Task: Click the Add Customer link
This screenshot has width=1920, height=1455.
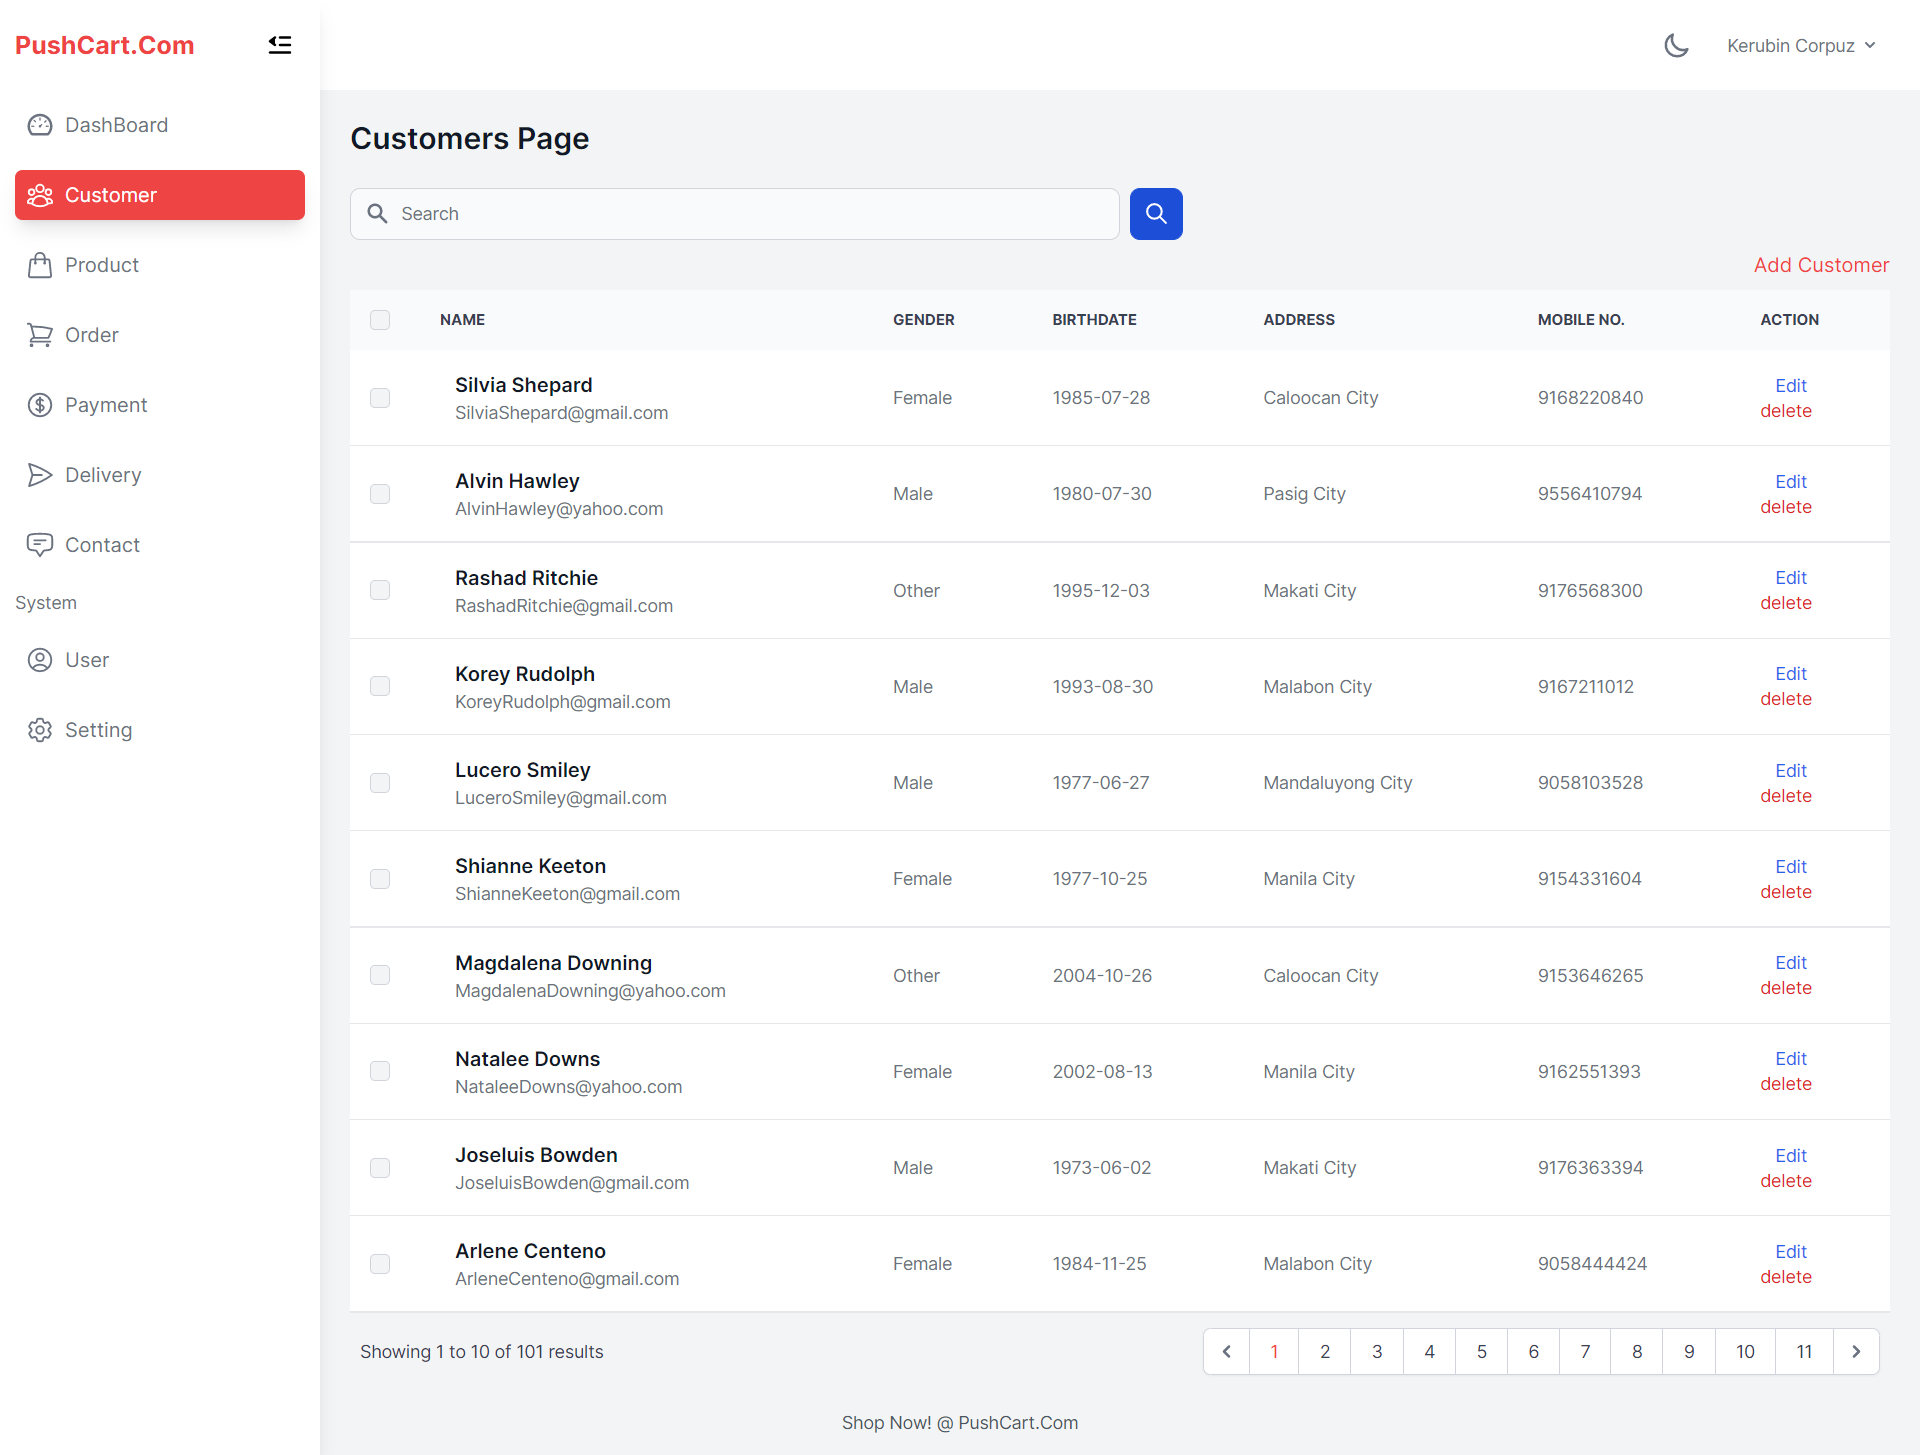Action: point(1821,265)
